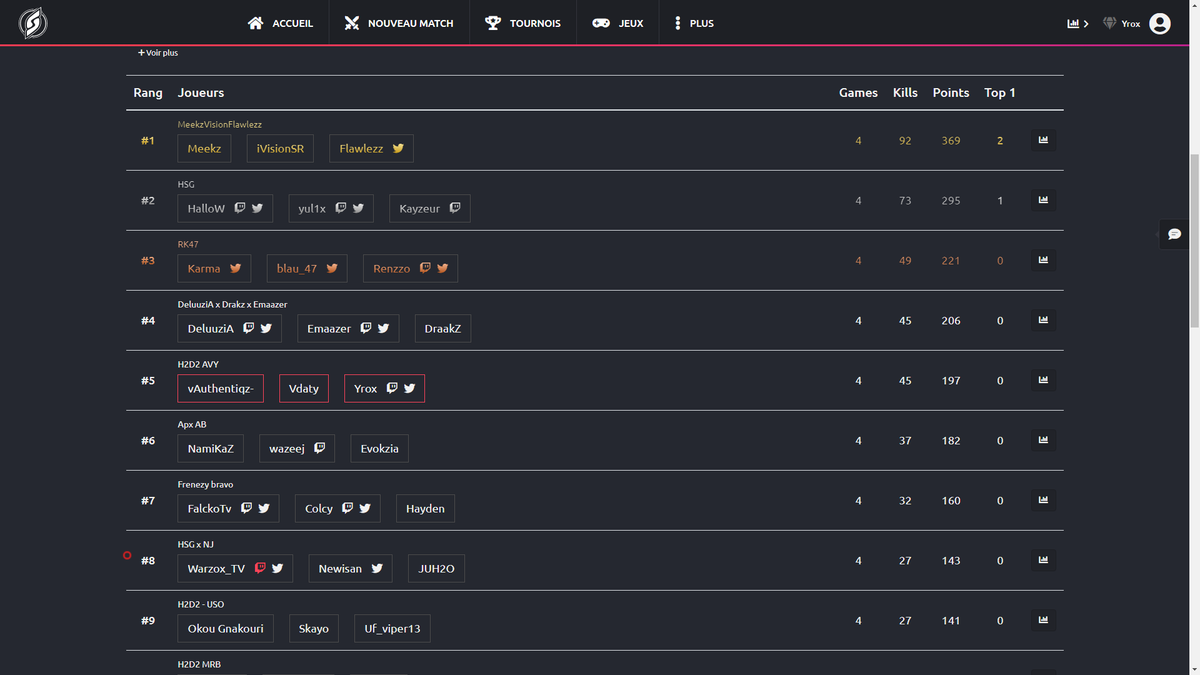Image resolution: width=1200 pixels, height=675 pixels.
Task: Select player Meekz
Action: point(205,148)
